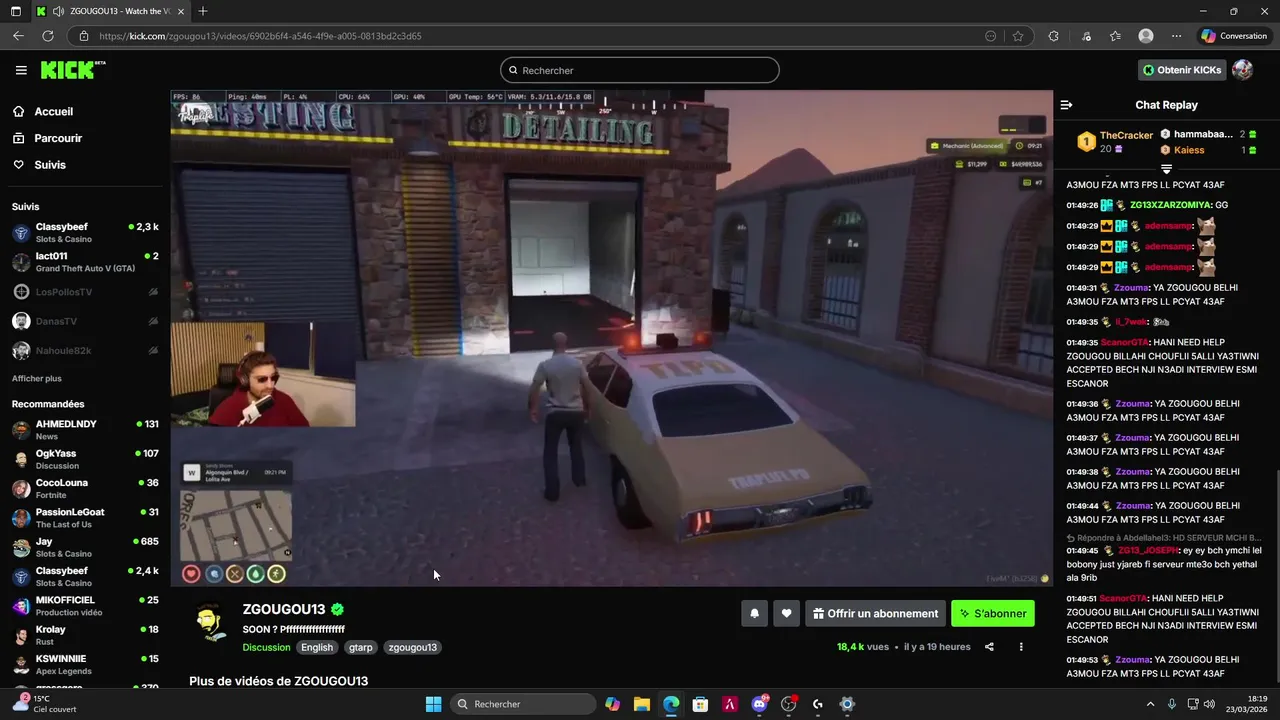Open the hamburger menu beside the KICK logo

(21, 70)
